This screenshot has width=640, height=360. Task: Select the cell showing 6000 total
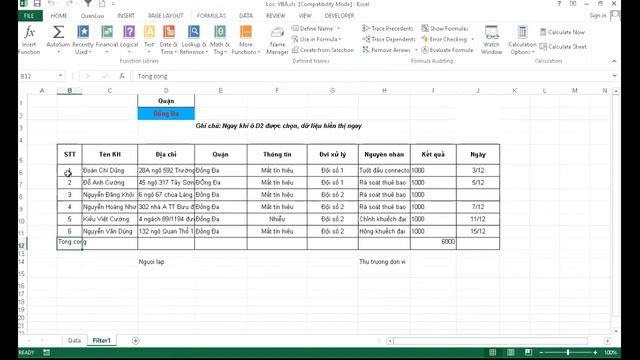pyautogui.click(x=433, y=243)
